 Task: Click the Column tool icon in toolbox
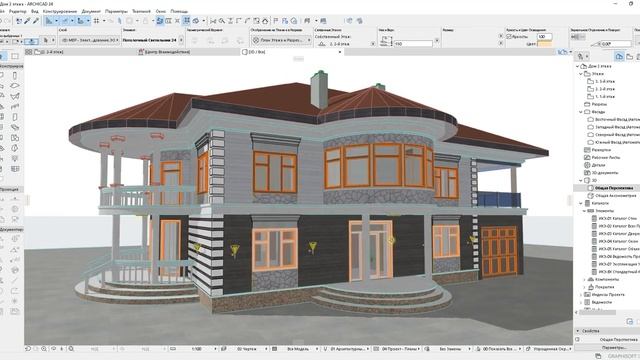pyautogui.click(x=15, y=76)
